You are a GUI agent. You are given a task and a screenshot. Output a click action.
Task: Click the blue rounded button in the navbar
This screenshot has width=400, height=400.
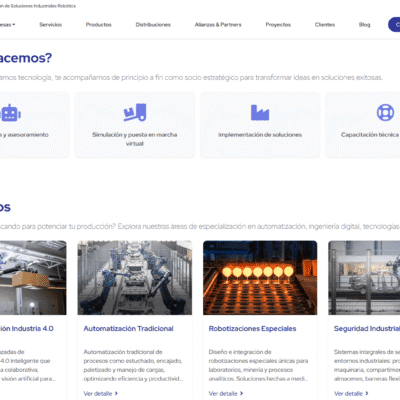(x=394, y=25)
